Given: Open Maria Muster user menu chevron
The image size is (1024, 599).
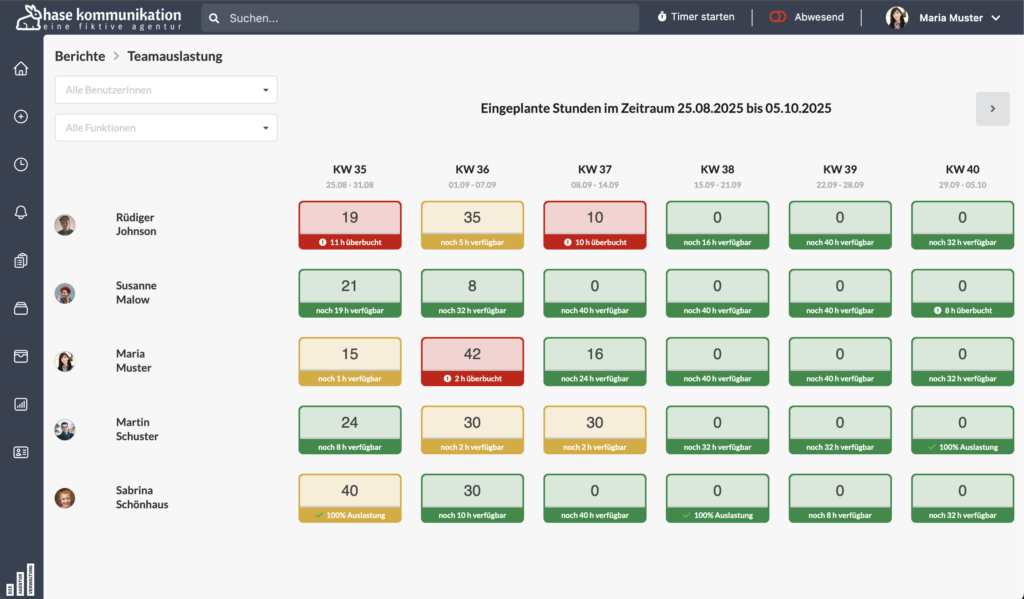Looking at the screenshot, I should click(995, 18).
